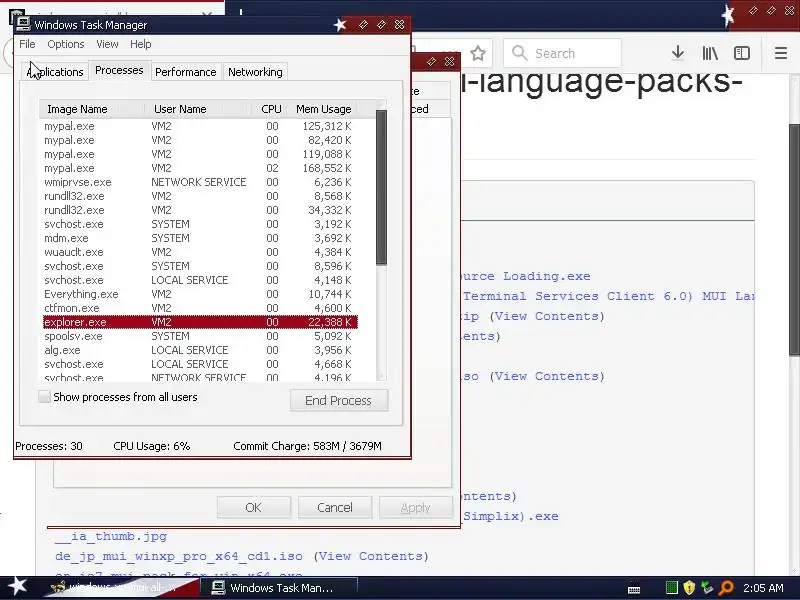Image resolution: width=800 pixels, height=600 pixels.
Task: Select the ctfmon.exe process
Action: (x=200, y=308)
